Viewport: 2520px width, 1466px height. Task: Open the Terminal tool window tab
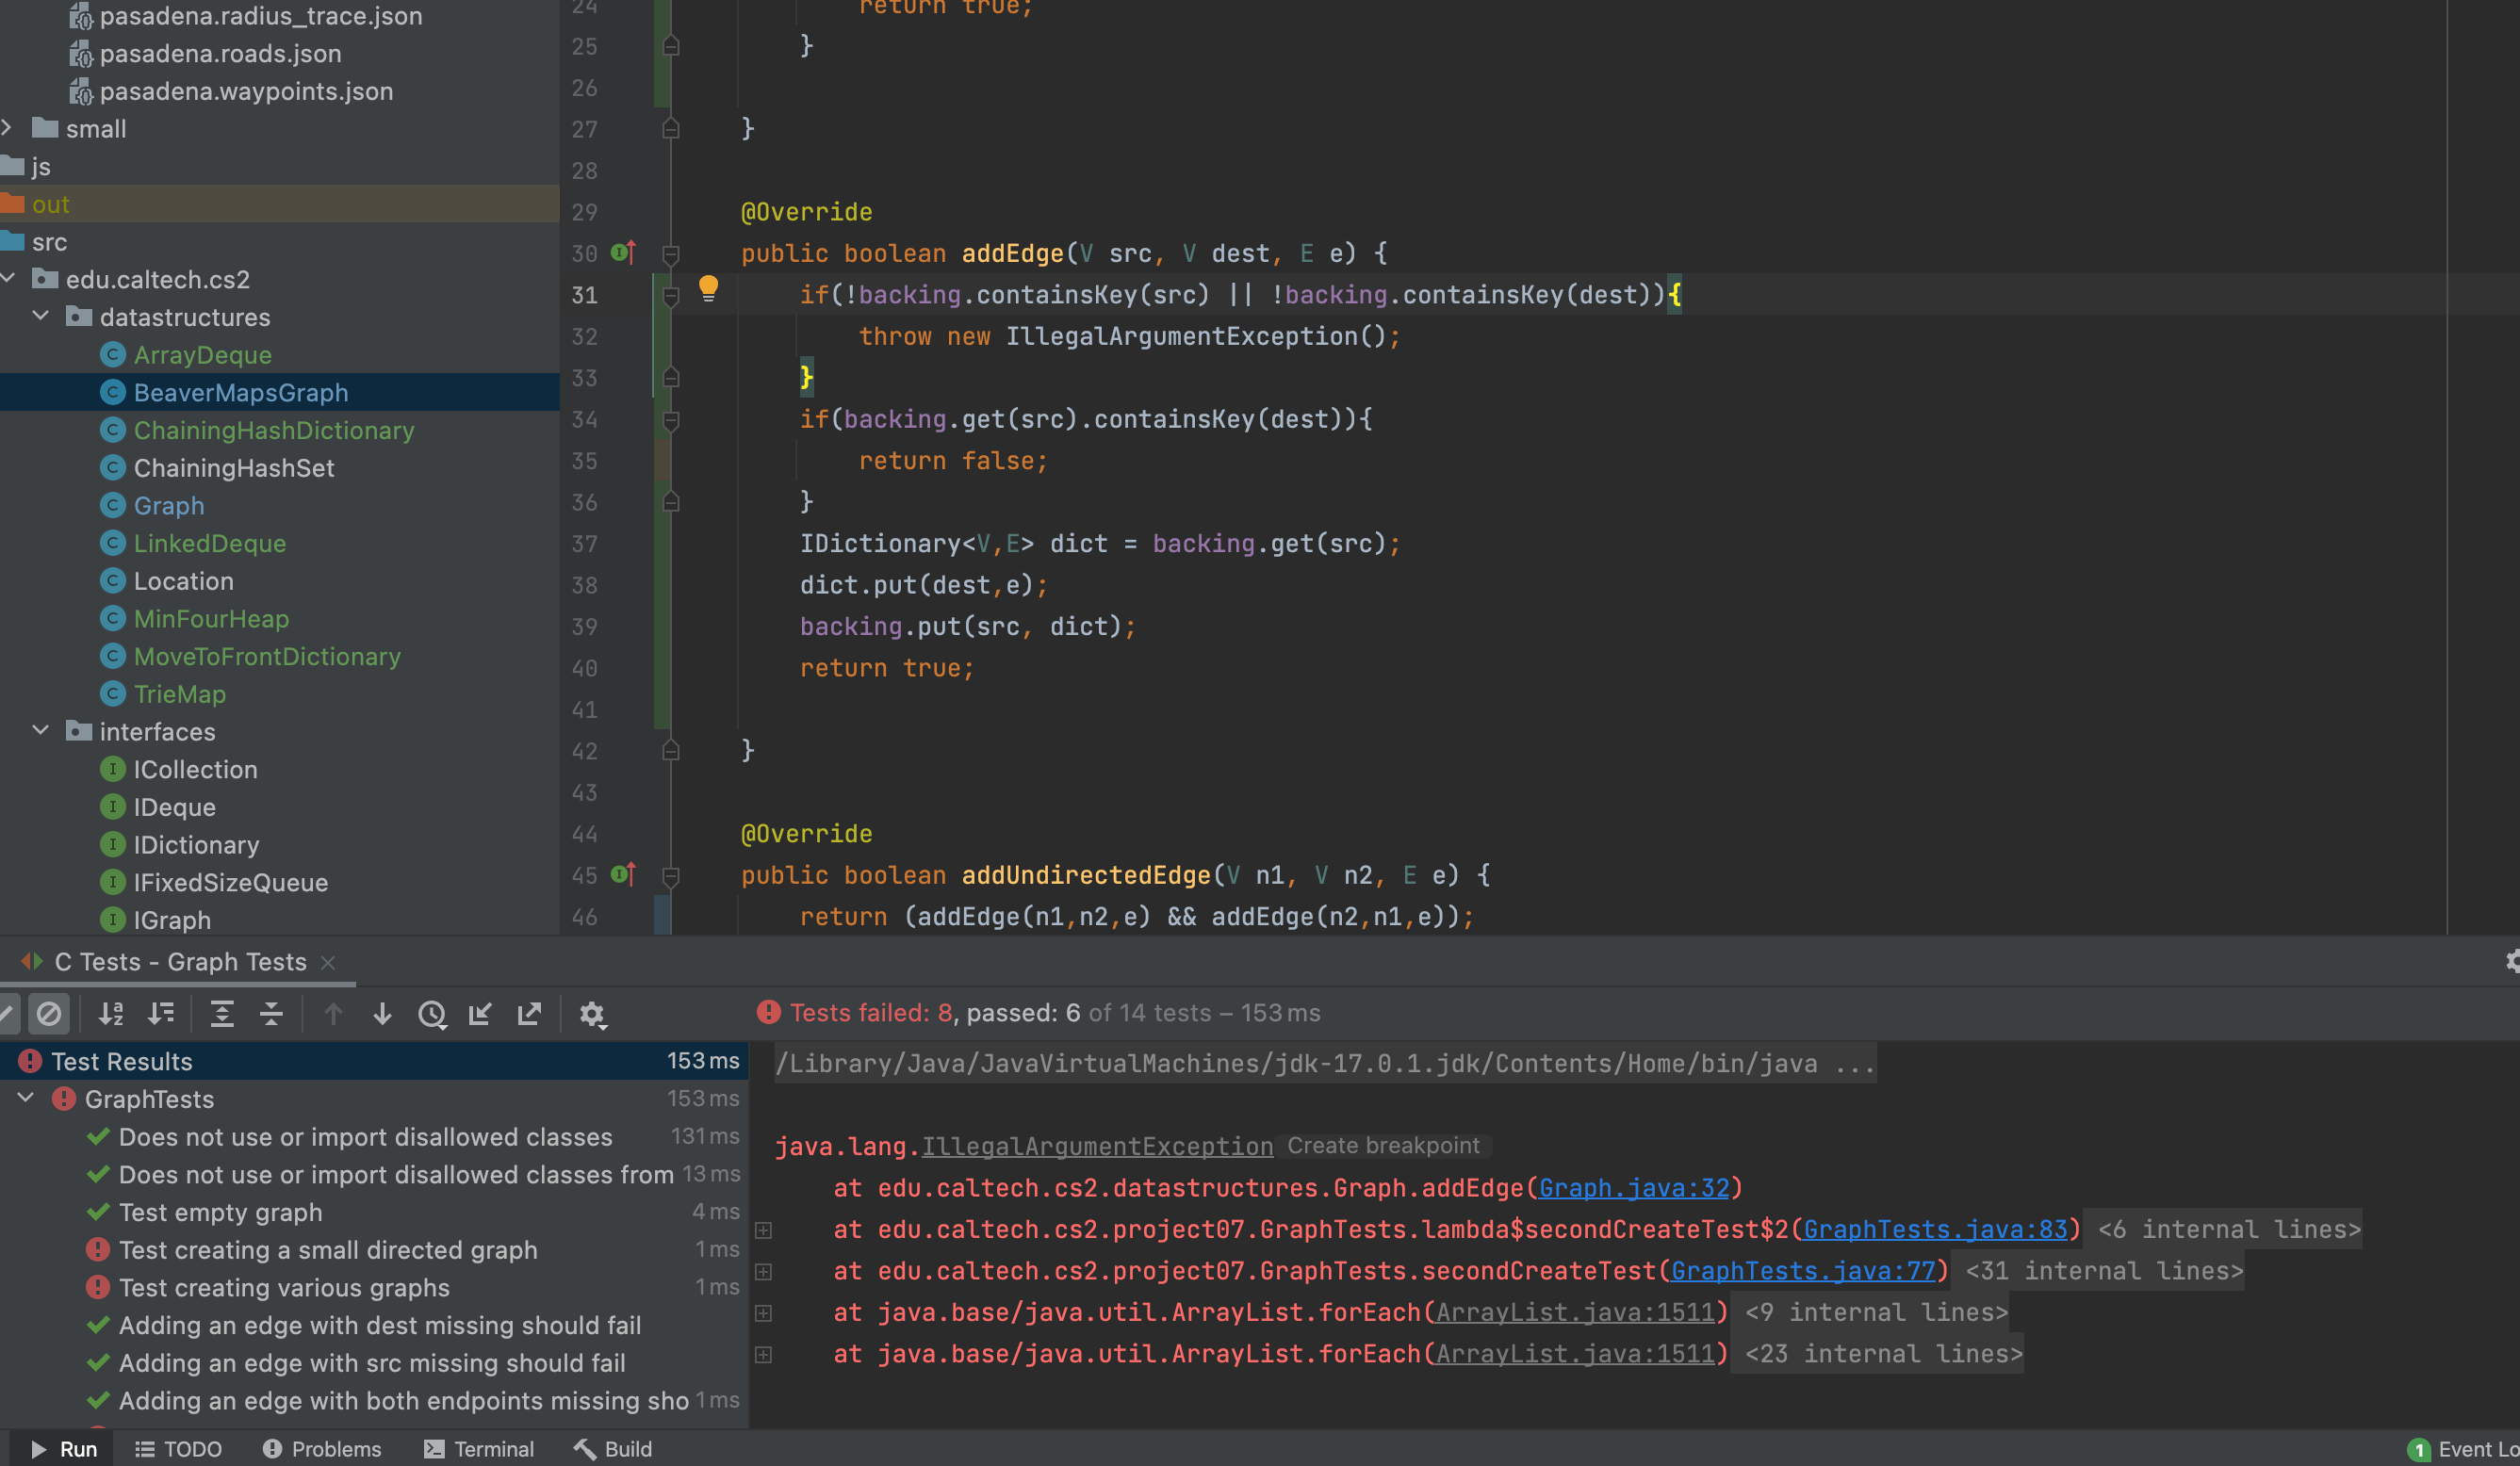tap(478, 1449)
